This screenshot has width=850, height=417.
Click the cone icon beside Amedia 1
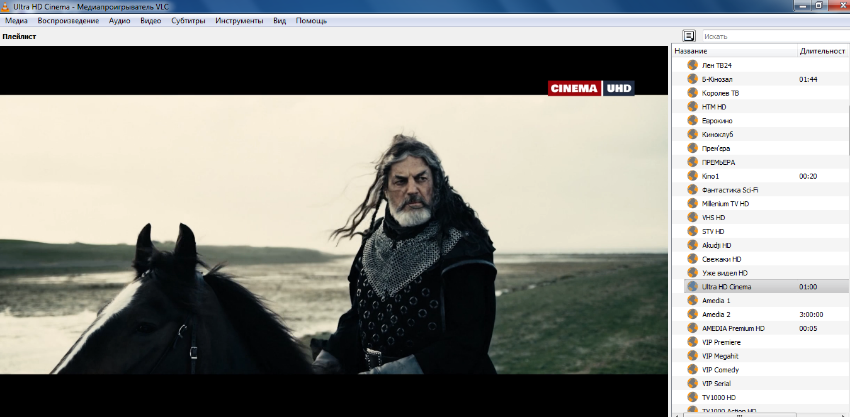[692, 300]
